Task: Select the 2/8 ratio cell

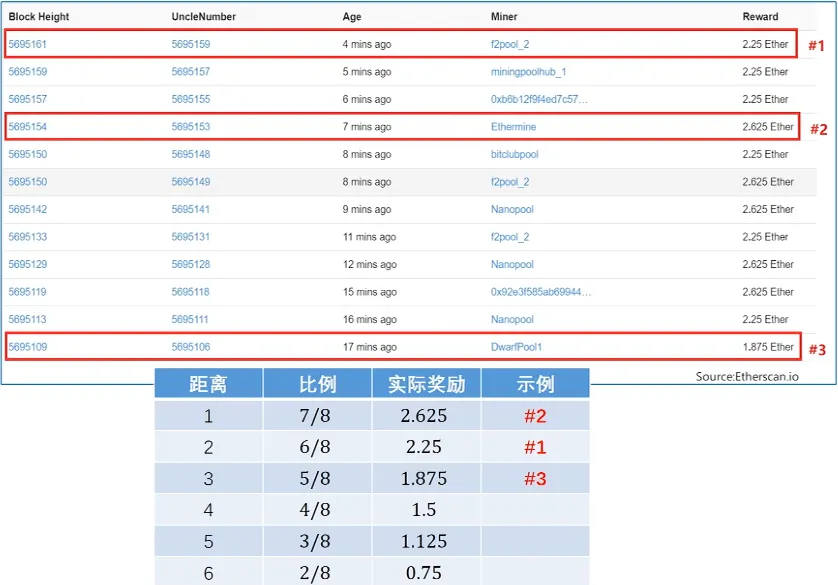Action: tap(318, 571)
